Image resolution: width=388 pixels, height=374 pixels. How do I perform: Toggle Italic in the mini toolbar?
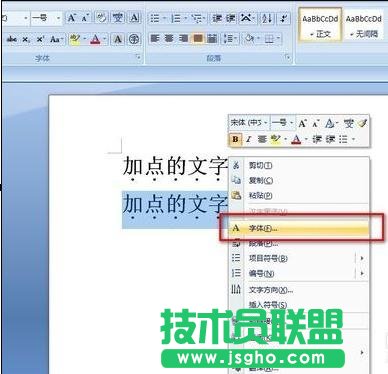pos(248,139)
